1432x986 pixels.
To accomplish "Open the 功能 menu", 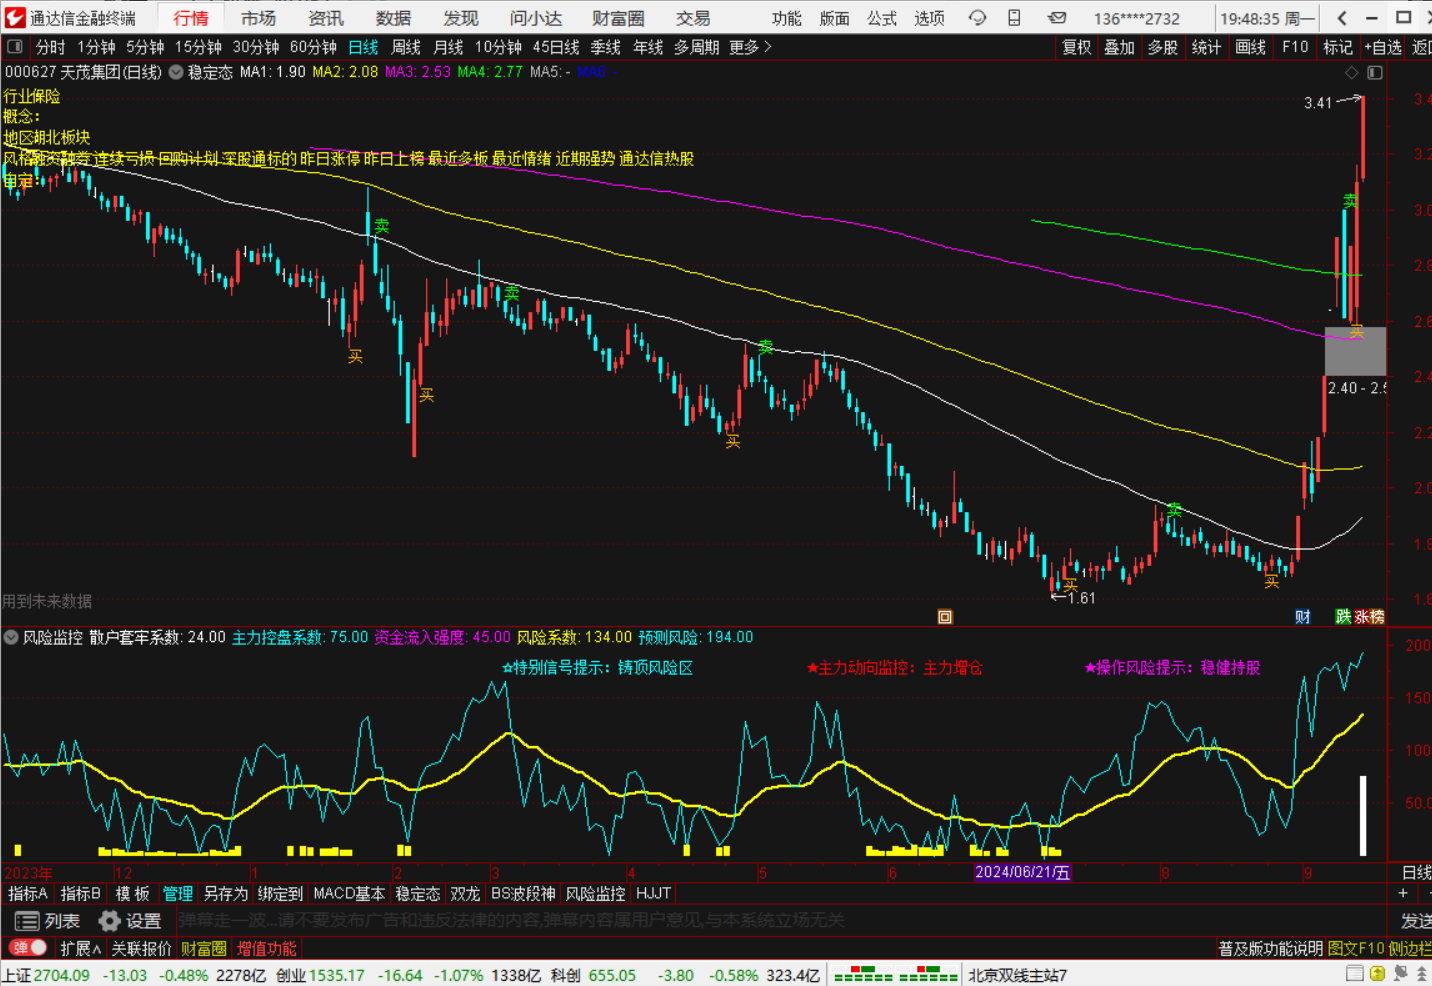I will tap(787, 18).
